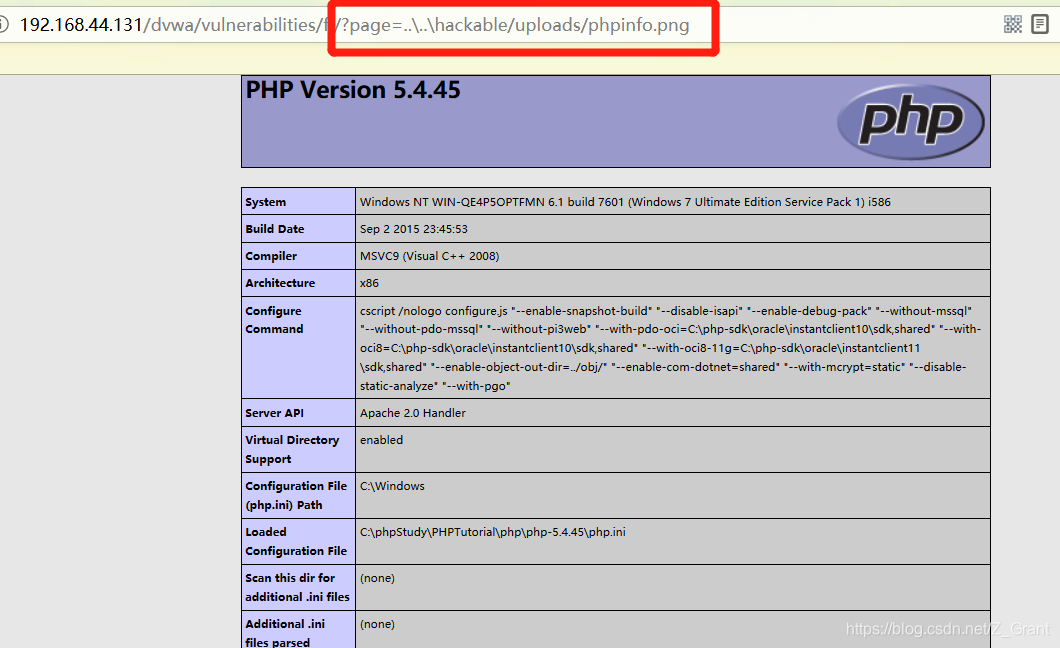Click the site info icon before the URL
Viewport: 1060px width, 648px height.
click(x=3, y=25)
